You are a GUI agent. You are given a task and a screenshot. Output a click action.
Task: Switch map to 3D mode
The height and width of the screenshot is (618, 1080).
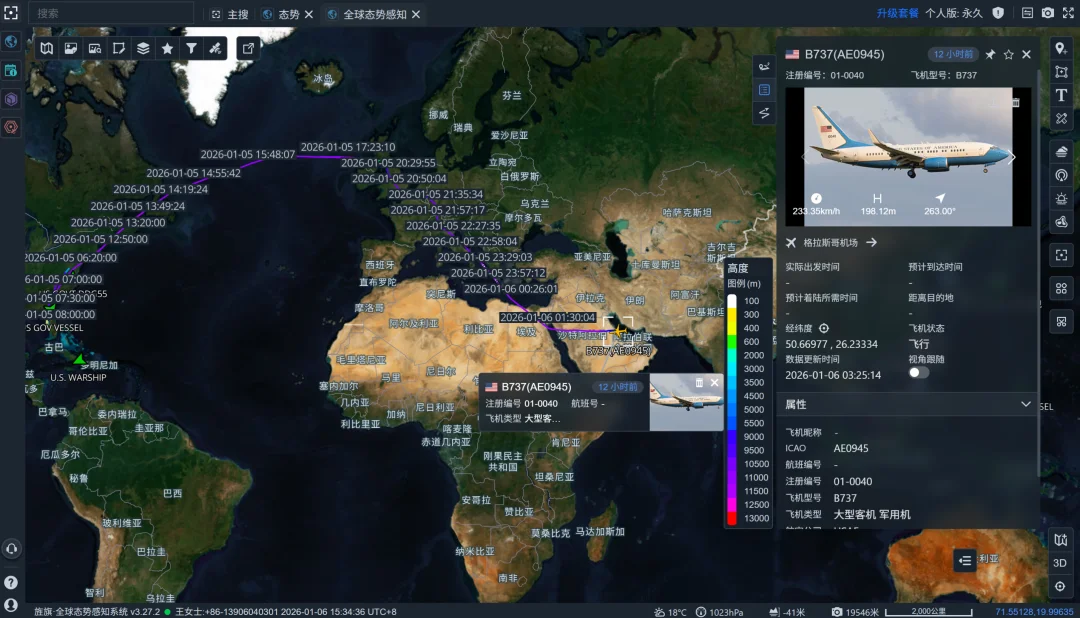point(1061,563)
